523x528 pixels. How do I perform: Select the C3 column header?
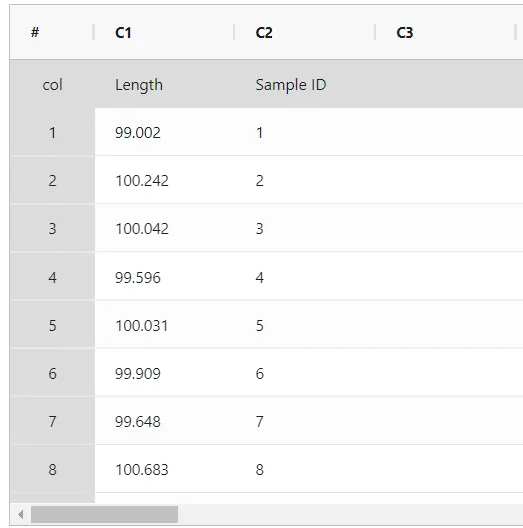click(446, 33)
